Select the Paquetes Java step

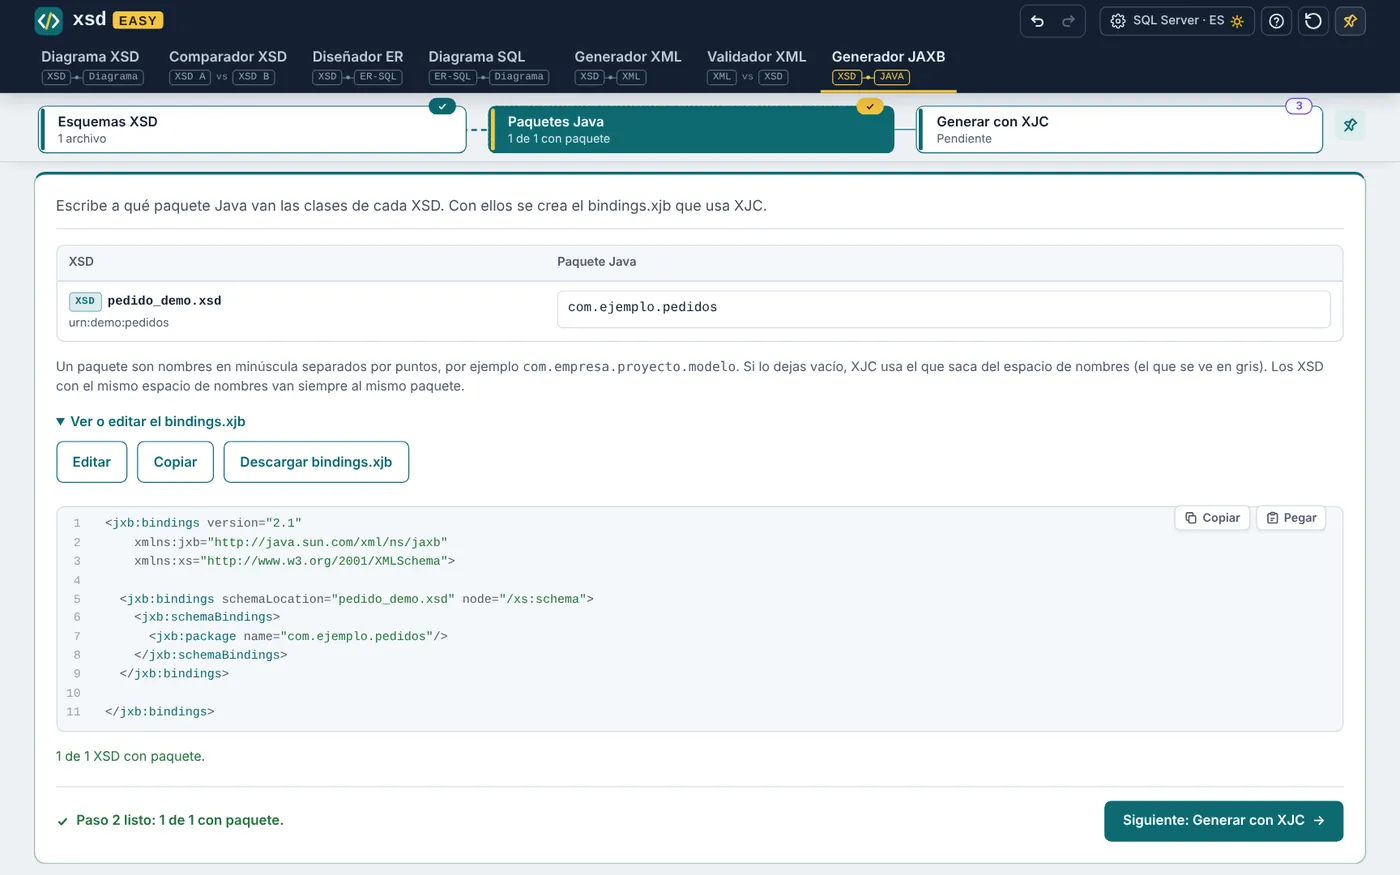click(691, 130)
